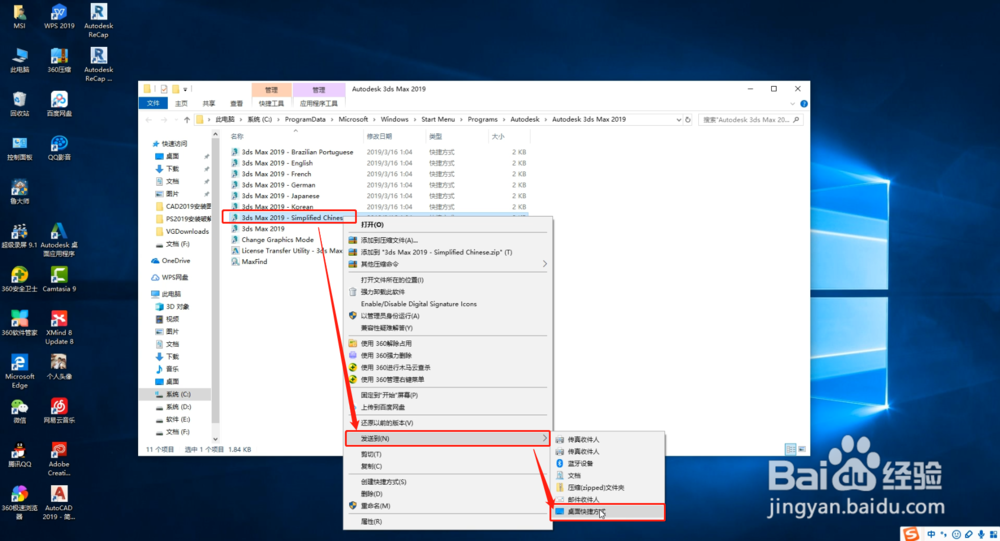Collapse the ribbon expand chevron

click(793, 104)
